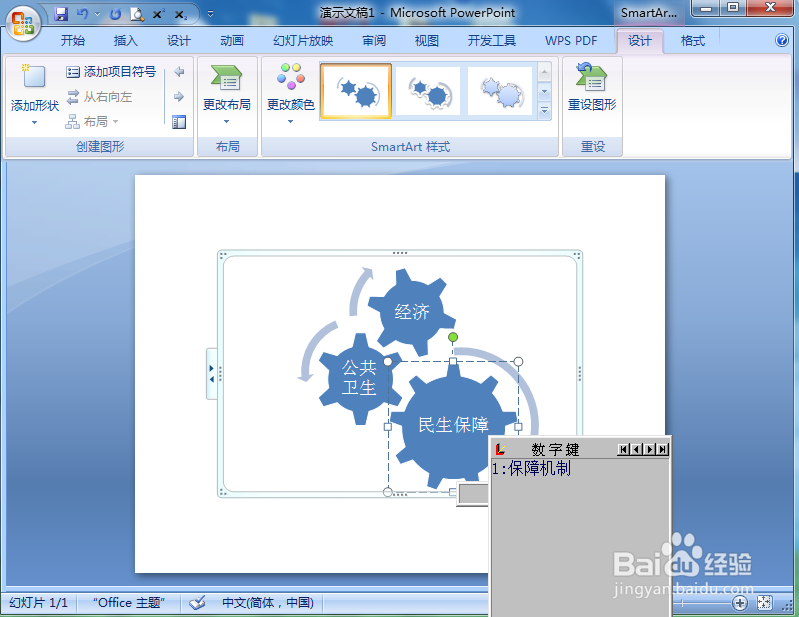Click the 更改布局 icon
The width and height of the screenshot is (799, 617).
tap(227, 78)
